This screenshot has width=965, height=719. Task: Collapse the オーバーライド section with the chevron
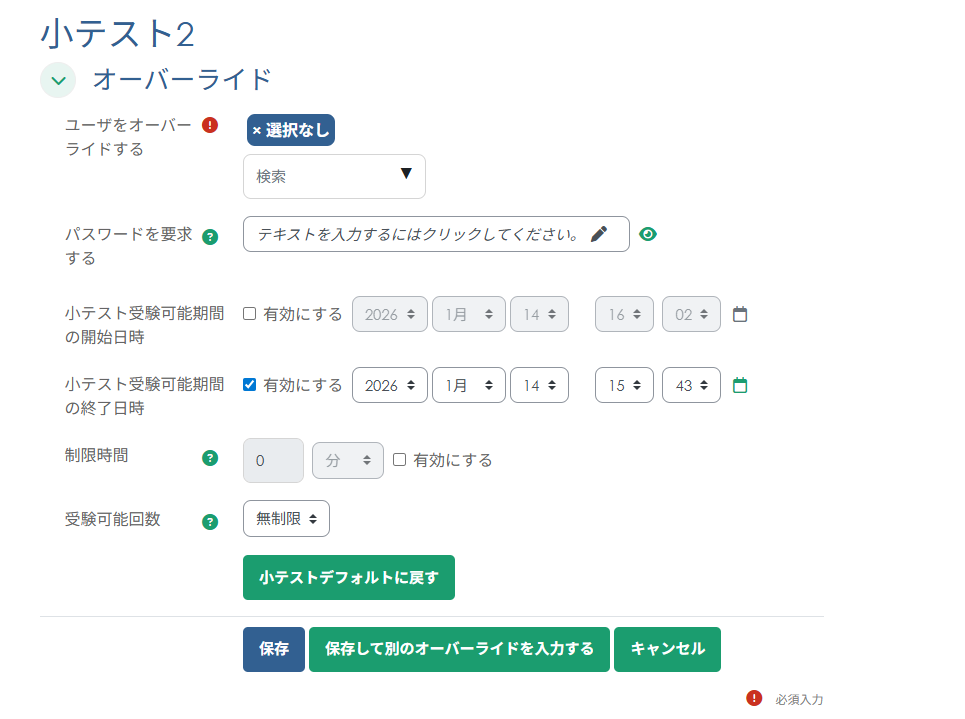pos(58,80)
